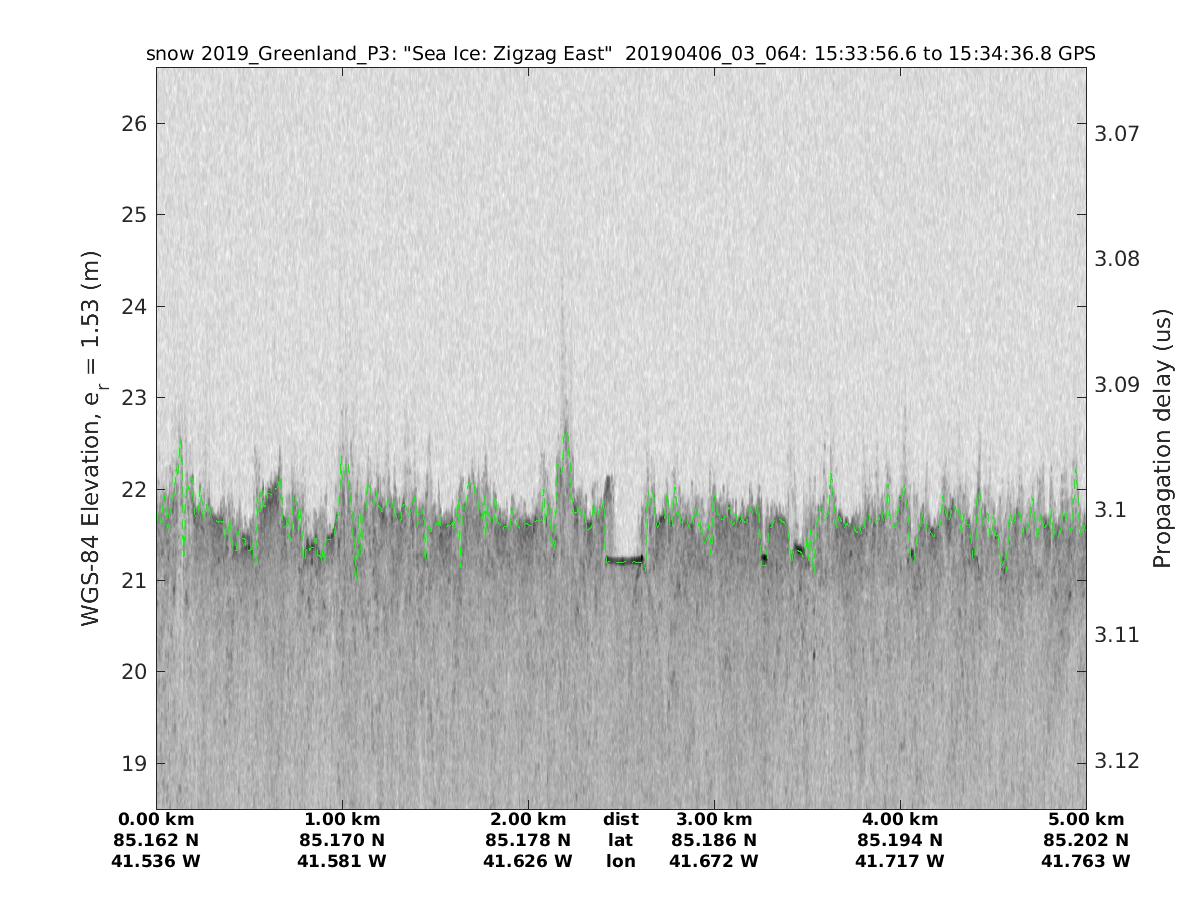The height and width of the screenshot is (900, 1200).
Task: Click the 3.00 km distance label
Action: 713,819
